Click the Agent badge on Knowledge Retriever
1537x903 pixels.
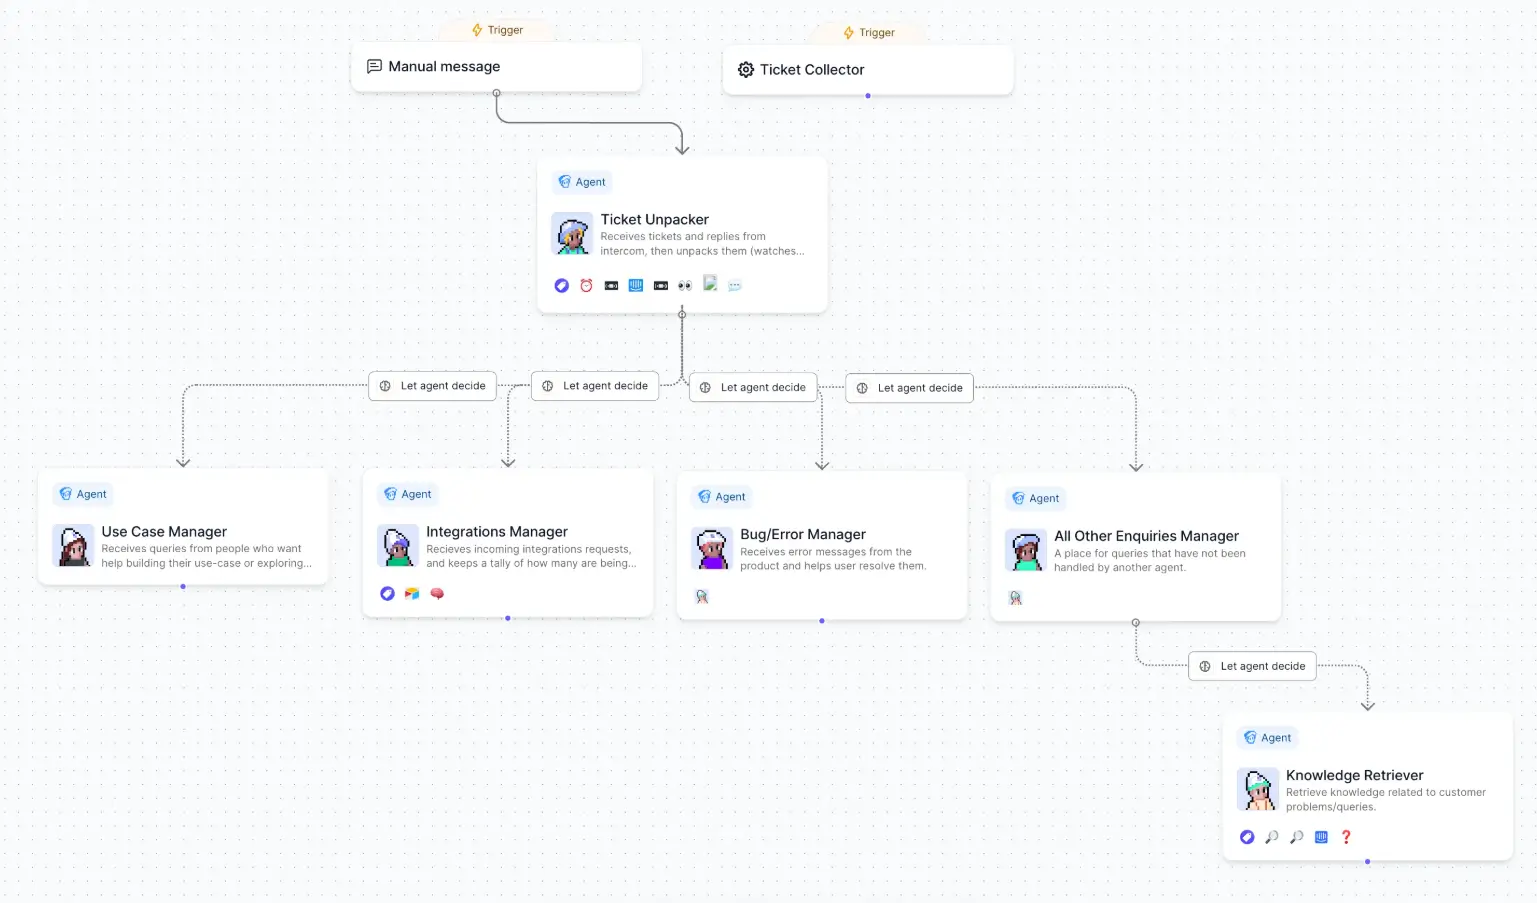[1268, 738]
